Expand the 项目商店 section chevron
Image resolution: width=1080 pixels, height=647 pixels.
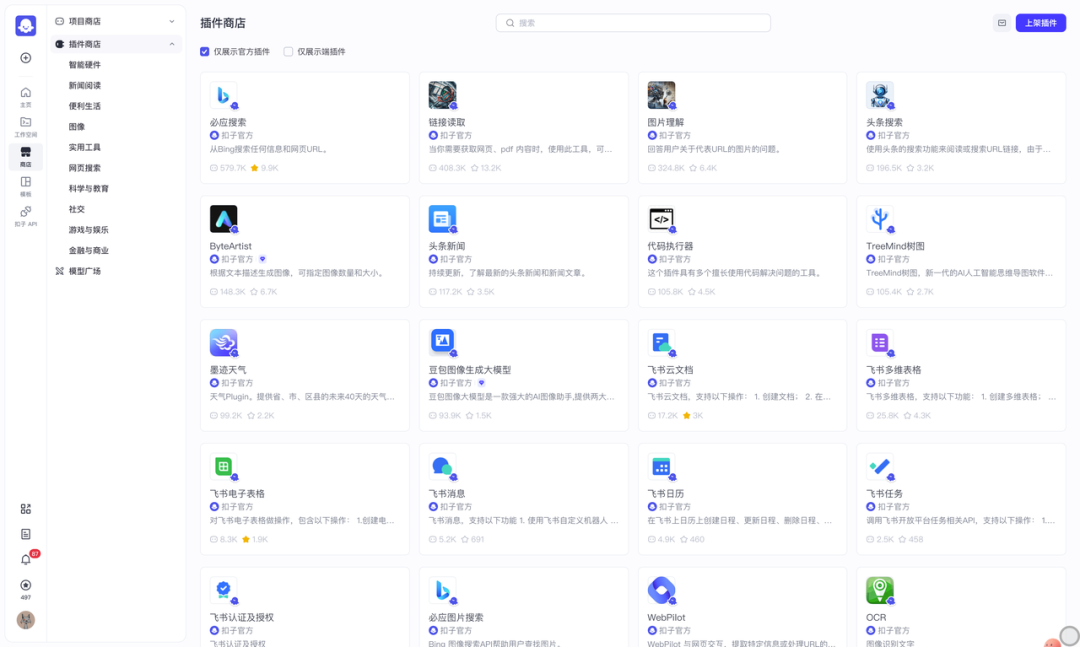tap(172, 21)
